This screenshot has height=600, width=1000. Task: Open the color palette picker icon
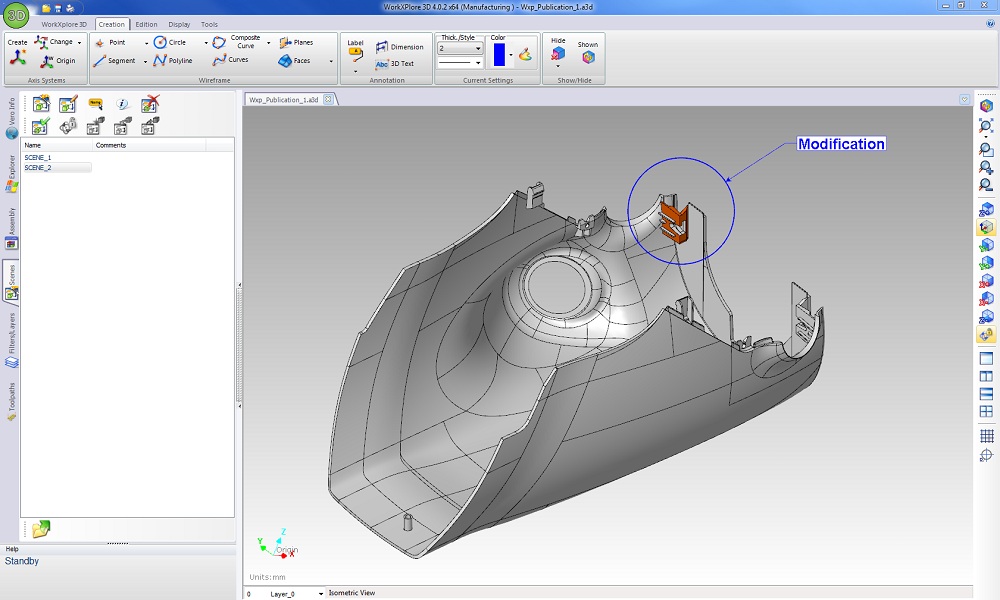click(524, 55)
